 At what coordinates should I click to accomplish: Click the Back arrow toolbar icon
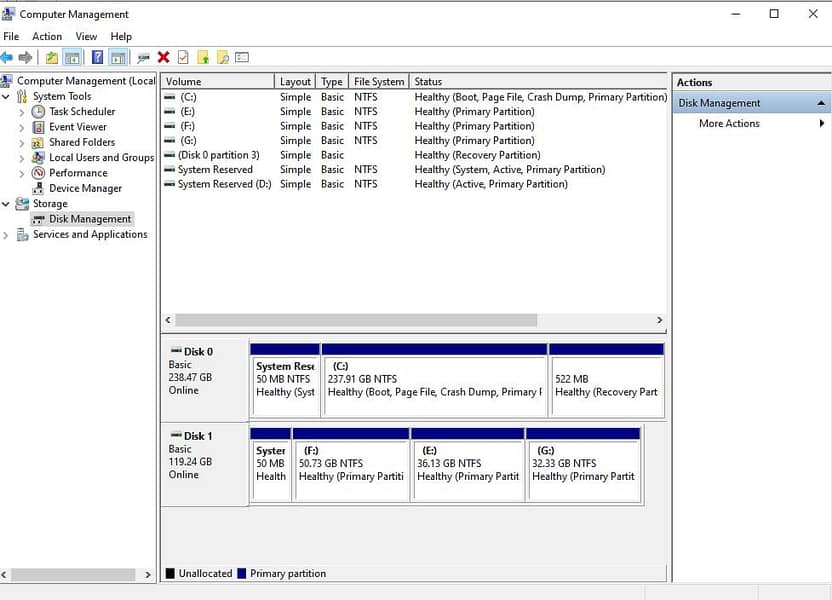pyautogui.click(x=6, y=57)
